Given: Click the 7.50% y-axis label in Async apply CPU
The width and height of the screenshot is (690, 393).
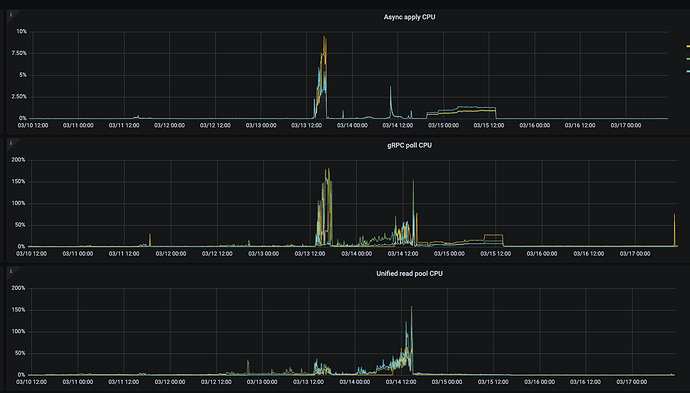Looking at the screenshot, I should pyautogui.click(x=19, y=53).
